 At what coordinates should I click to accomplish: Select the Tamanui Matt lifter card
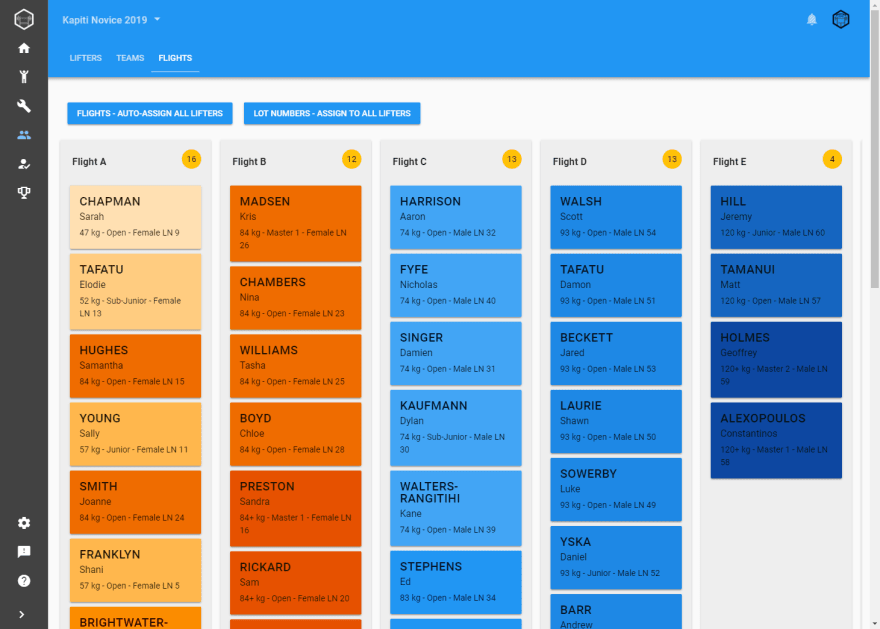pos(776,285)
